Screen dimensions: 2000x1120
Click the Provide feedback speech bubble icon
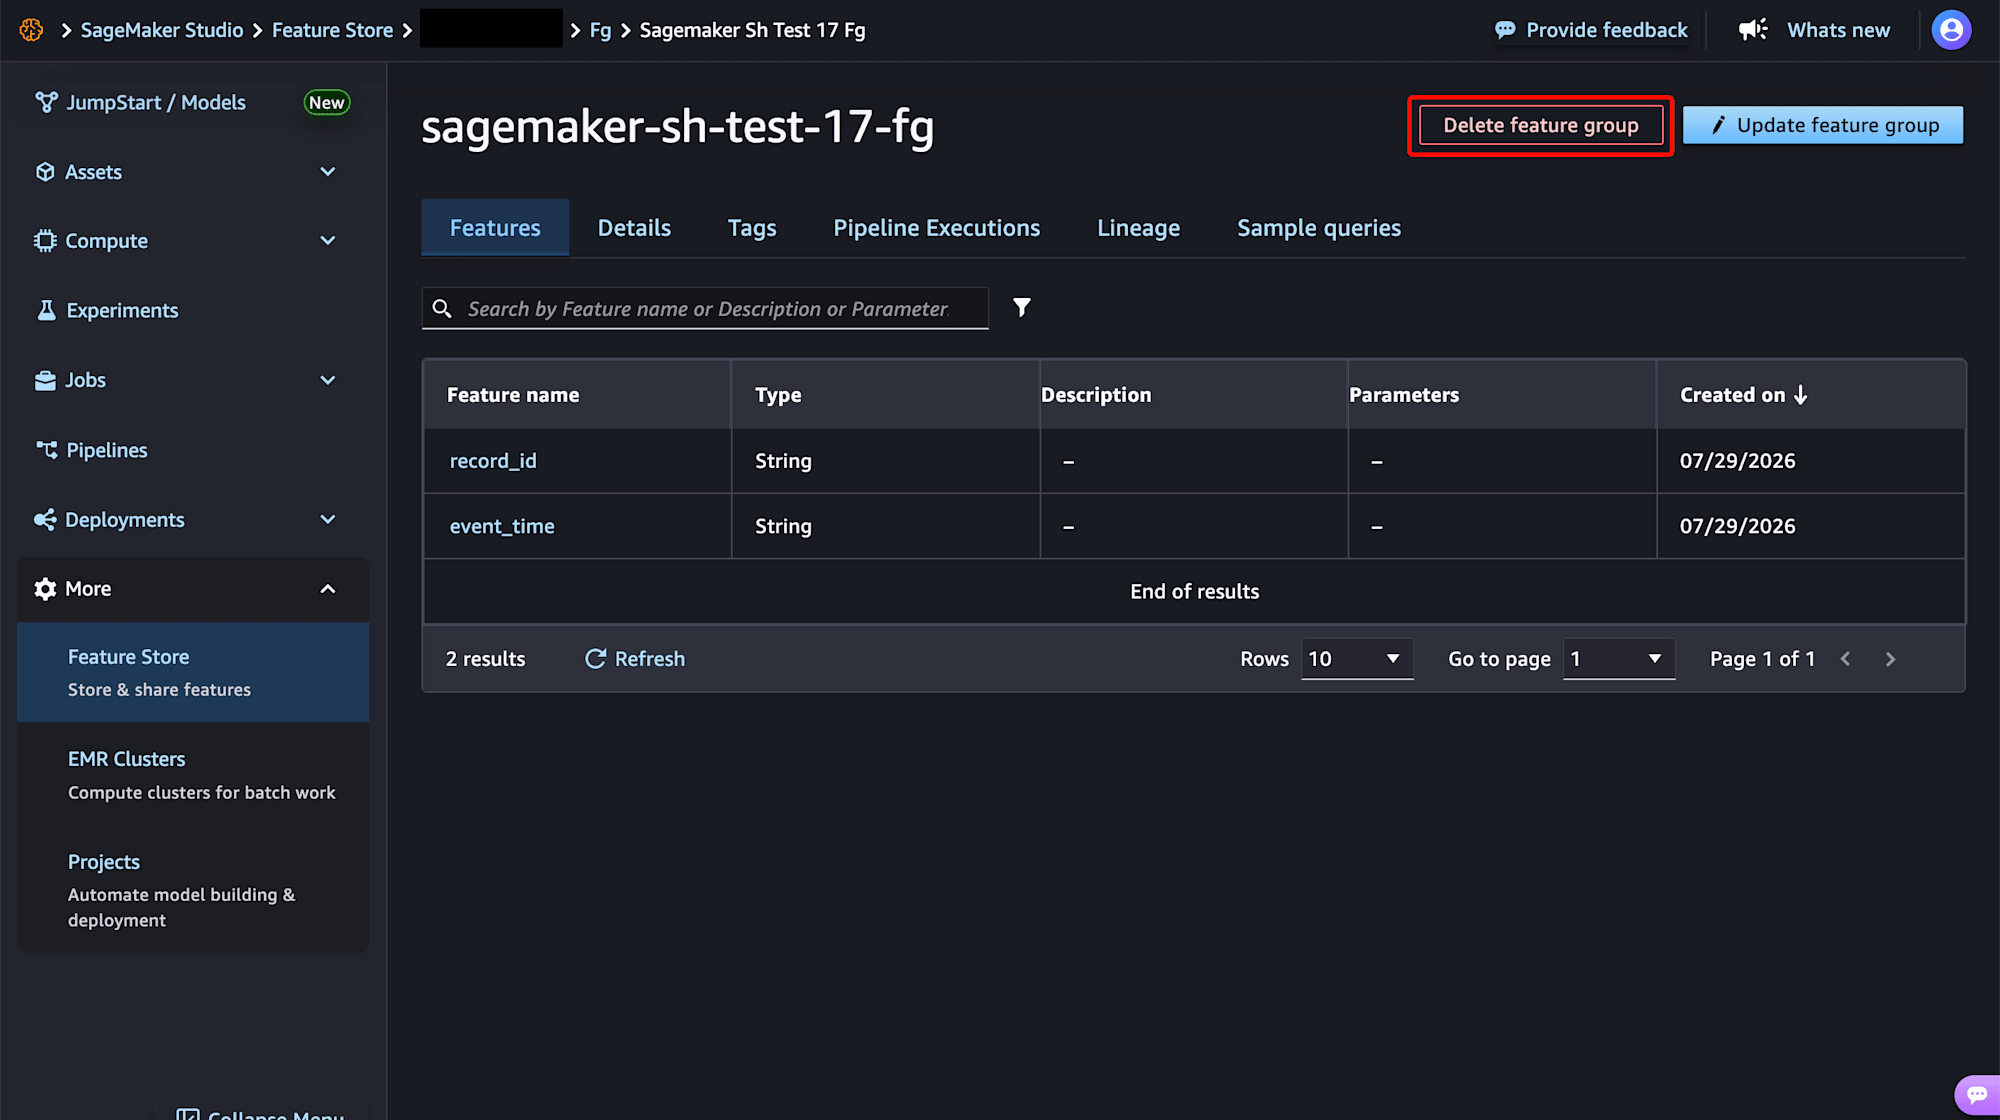1505,30
